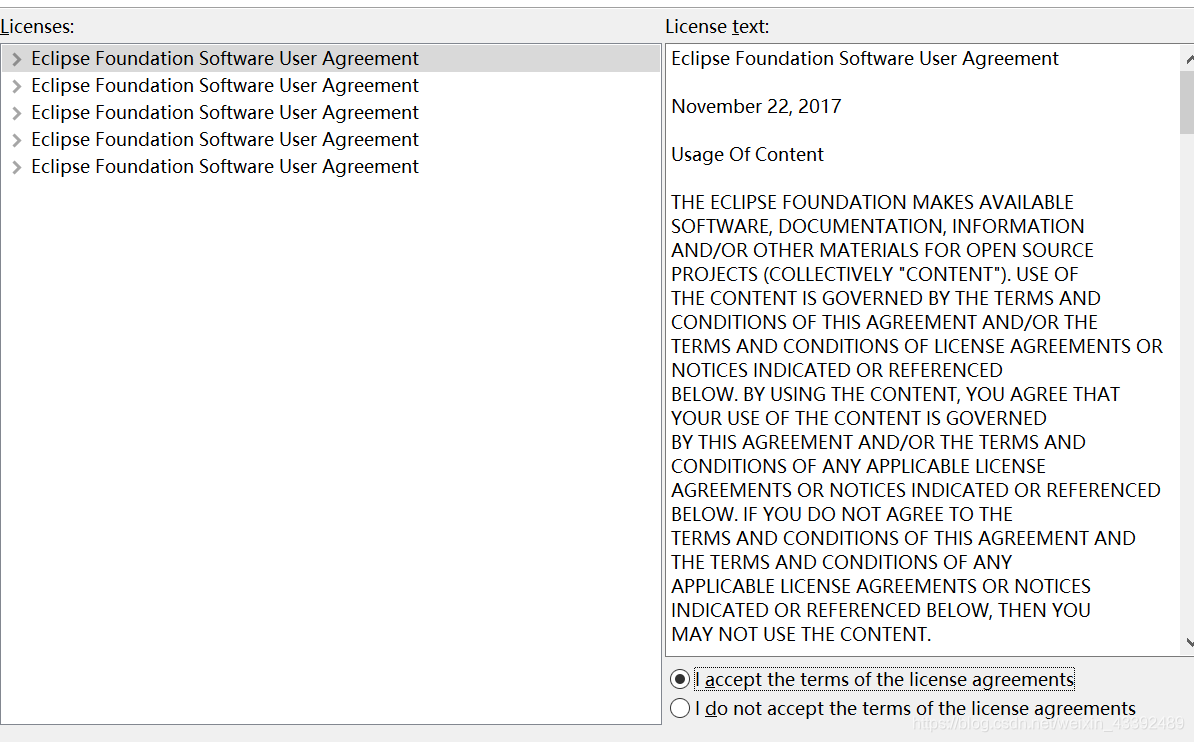Screen dimensions: 1194x742
Task: Click the 'License text:' label
Action: [x=717, y=27]
